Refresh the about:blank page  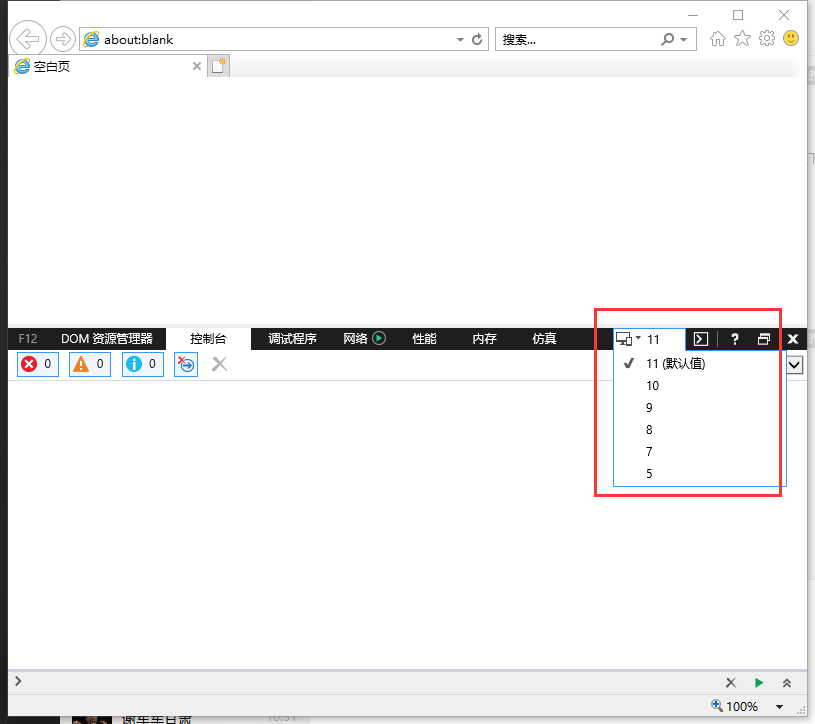[x=477, y=40]
